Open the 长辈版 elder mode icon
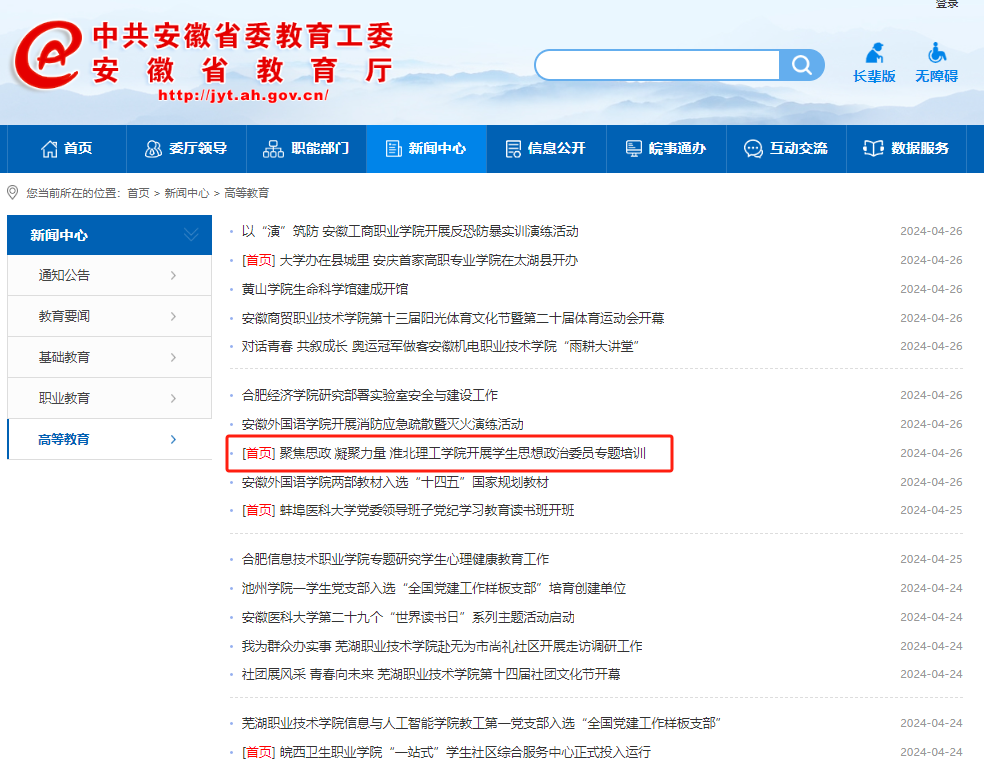 (874, 62)
